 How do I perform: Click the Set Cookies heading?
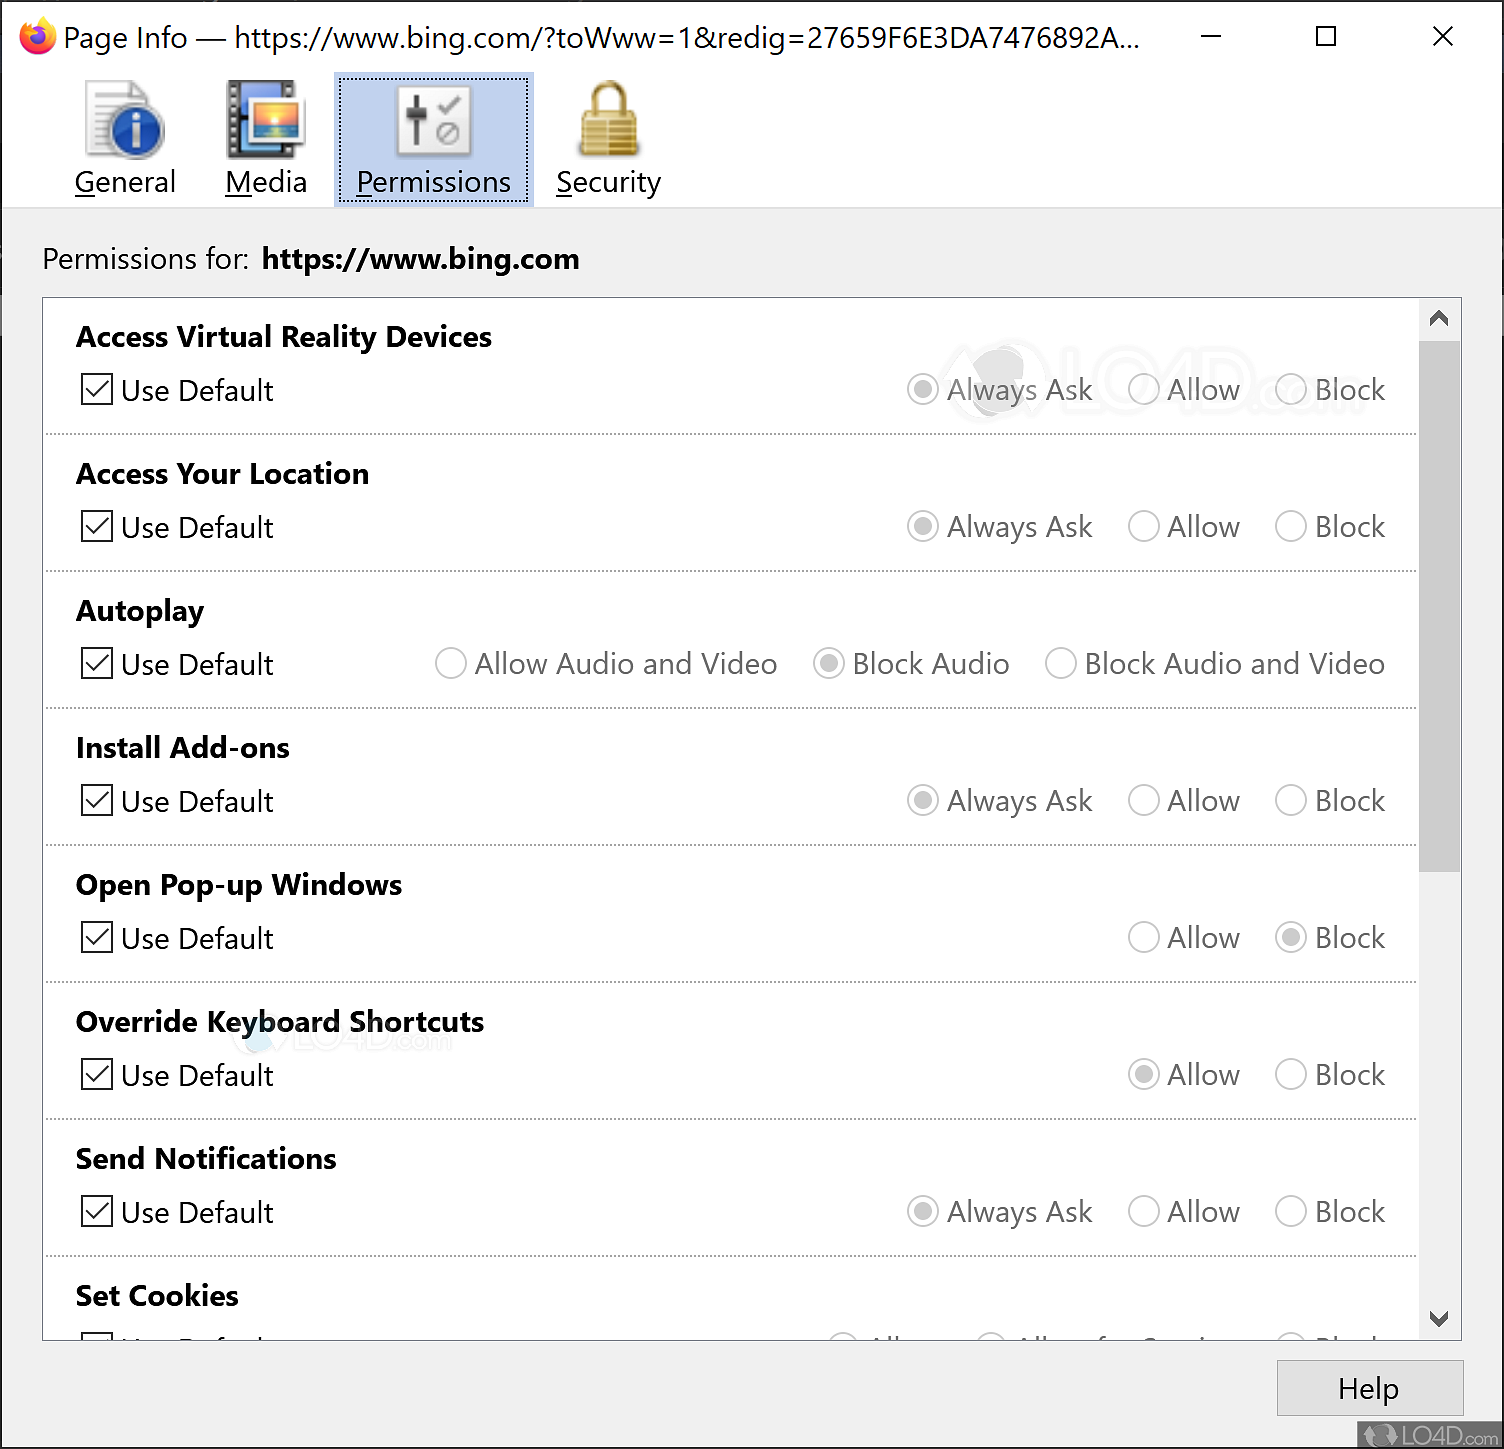(x=157, y=1295)
